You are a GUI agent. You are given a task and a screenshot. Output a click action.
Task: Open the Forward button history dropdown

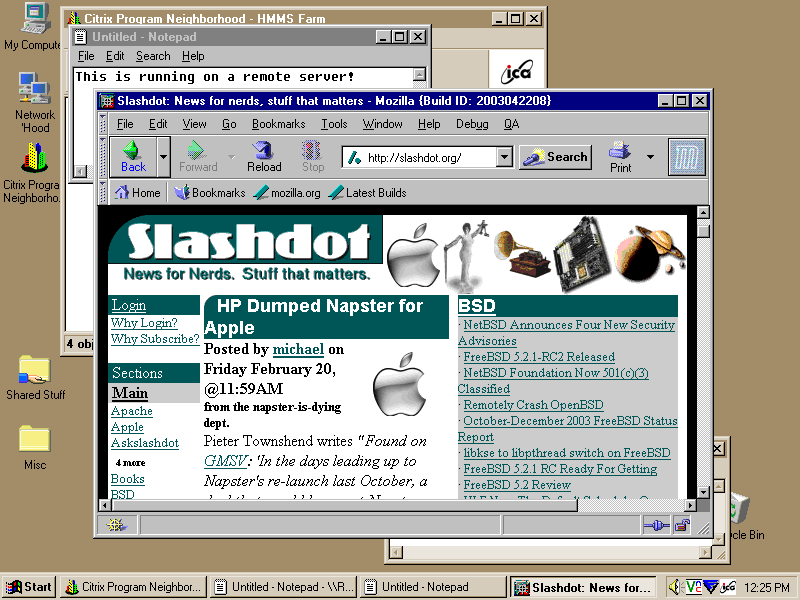coord(231,157)
